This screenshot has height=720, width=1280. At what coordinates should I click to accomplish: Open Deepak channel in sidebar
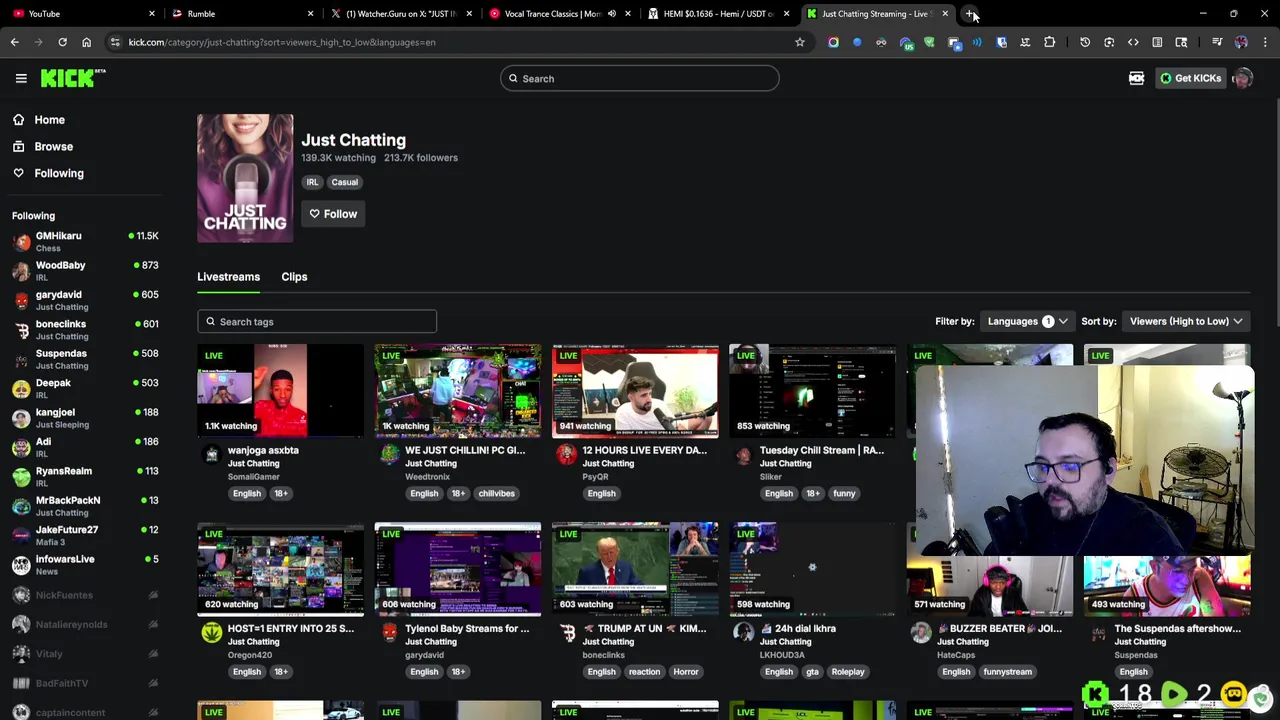[85, 388]
